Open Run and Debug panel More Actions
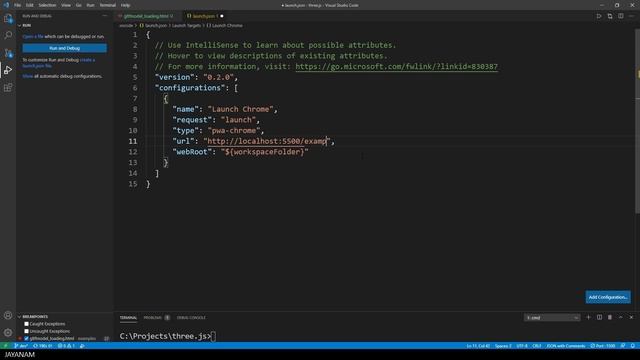The height and width of the screenshot is (360, 640). pos(105,16)
